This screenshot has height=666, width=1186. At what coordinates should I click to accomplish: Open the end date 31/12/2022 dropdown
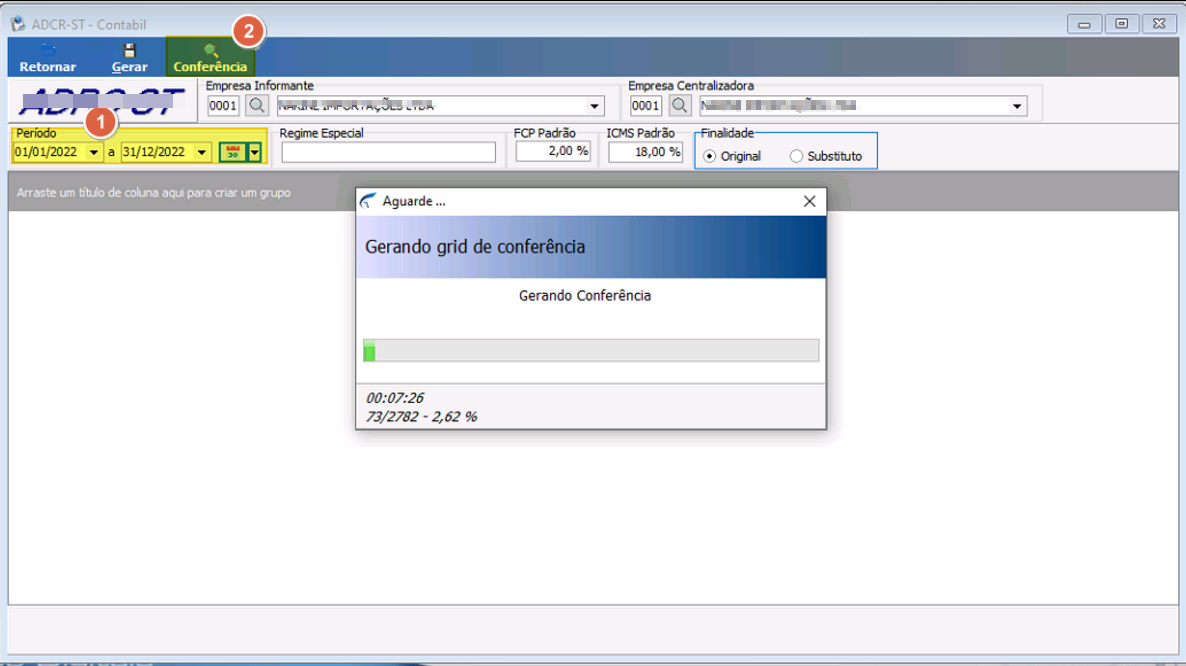(202, 153)
